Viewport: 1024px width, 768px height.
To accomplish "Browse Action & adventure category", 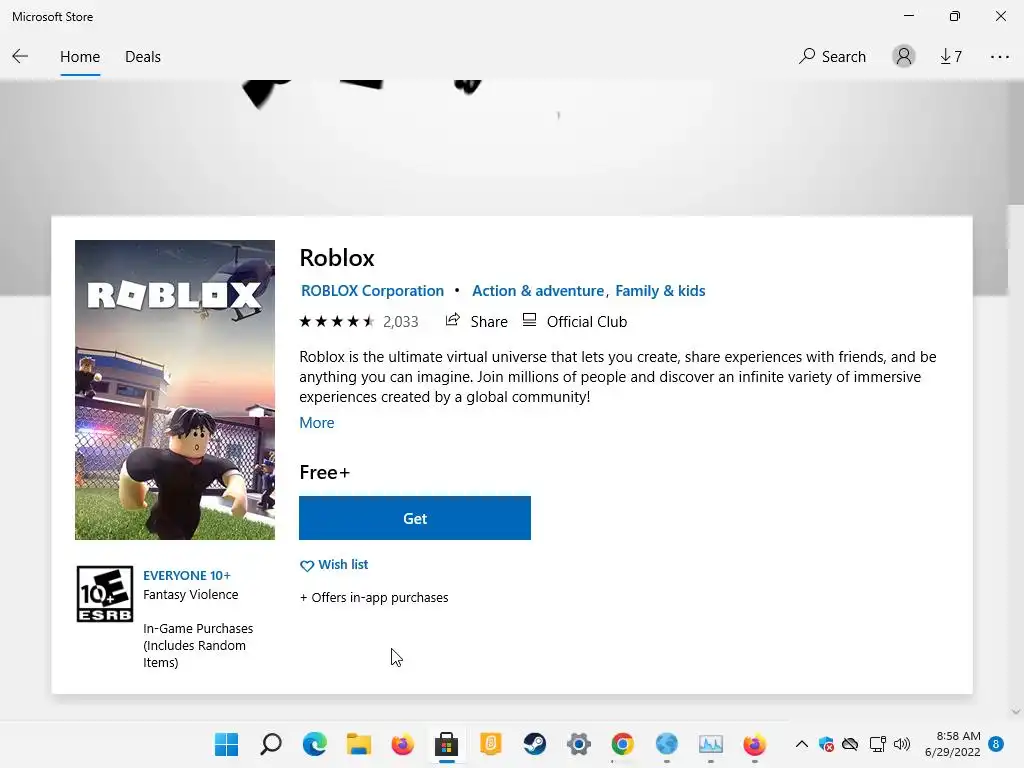I will (x=538, y=291).
